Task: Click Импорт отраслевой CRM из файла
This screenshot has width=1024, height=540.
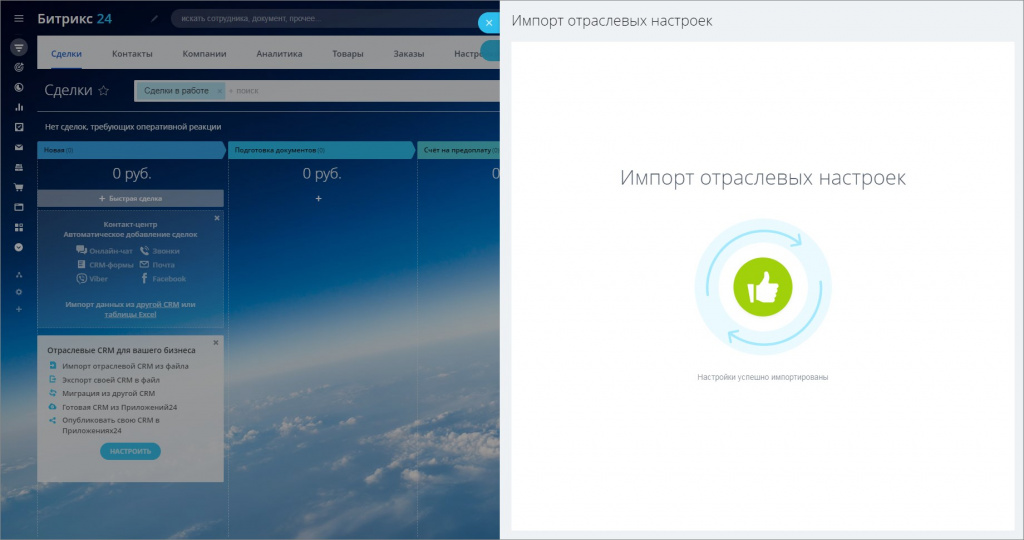Action: pos(125,366)
